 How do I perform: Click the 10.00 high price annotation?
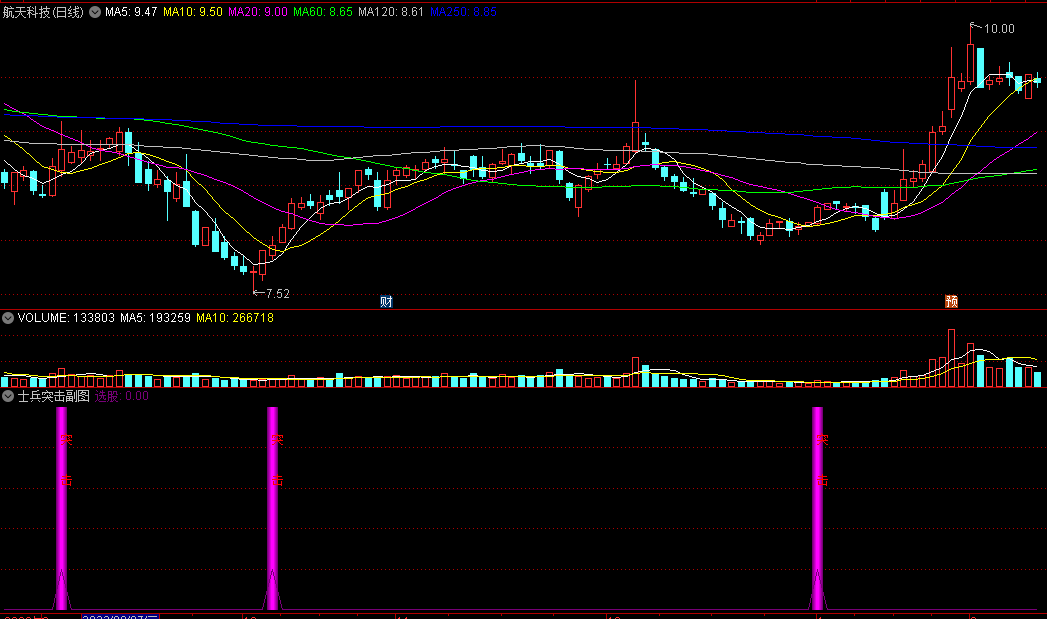coord(999,29)
